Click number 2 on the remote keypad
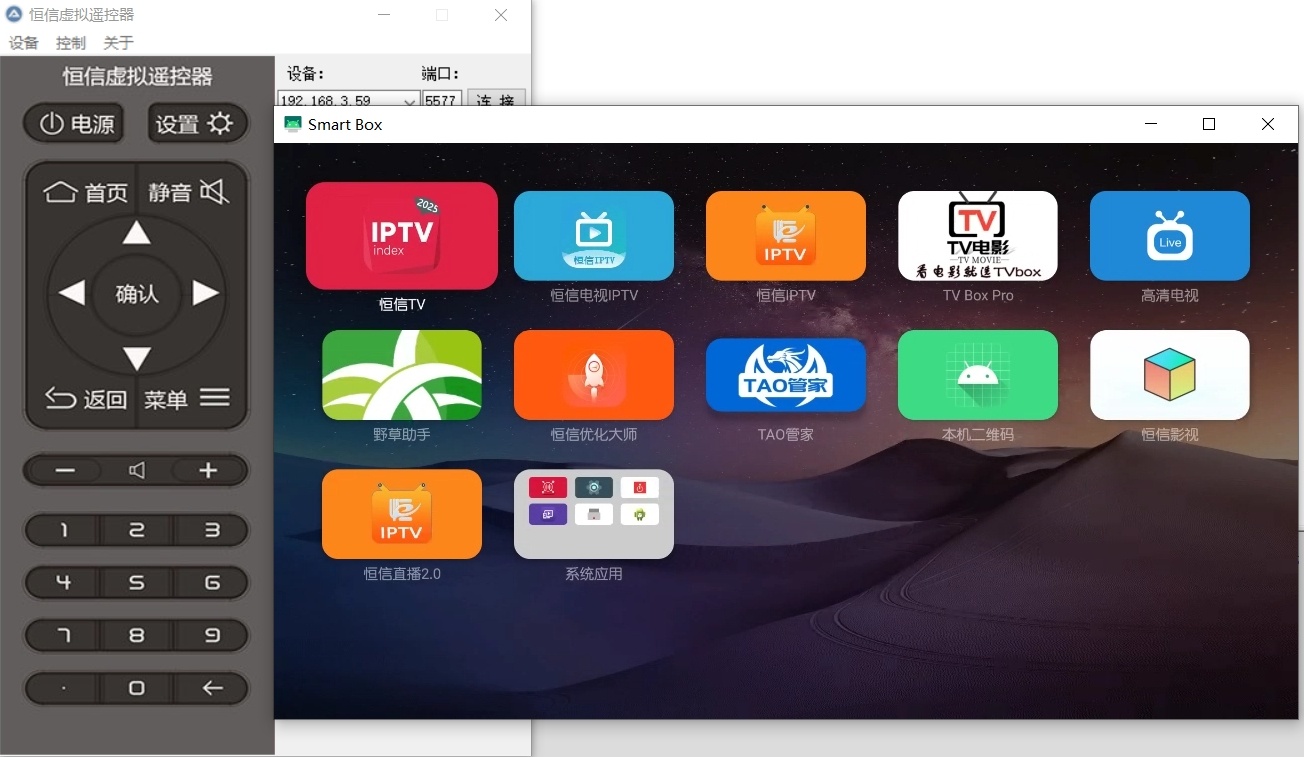 tap(137, 531)
